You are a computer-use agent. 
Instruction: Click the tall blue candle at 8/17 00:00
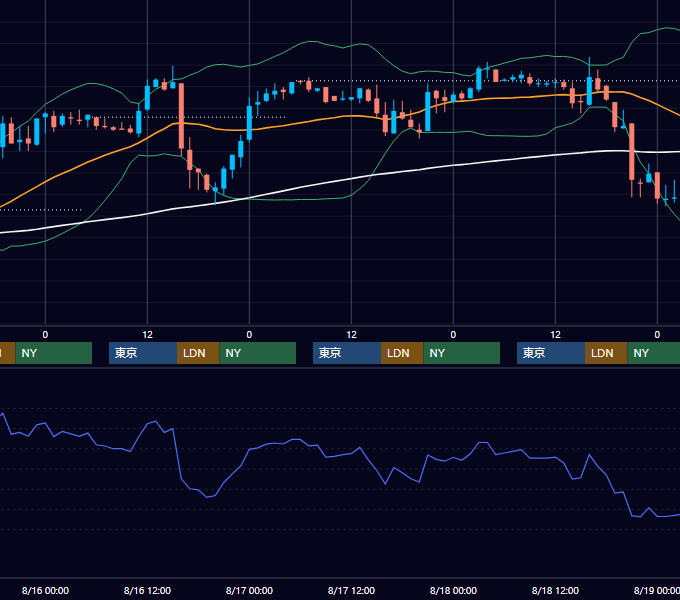(249, 123)
